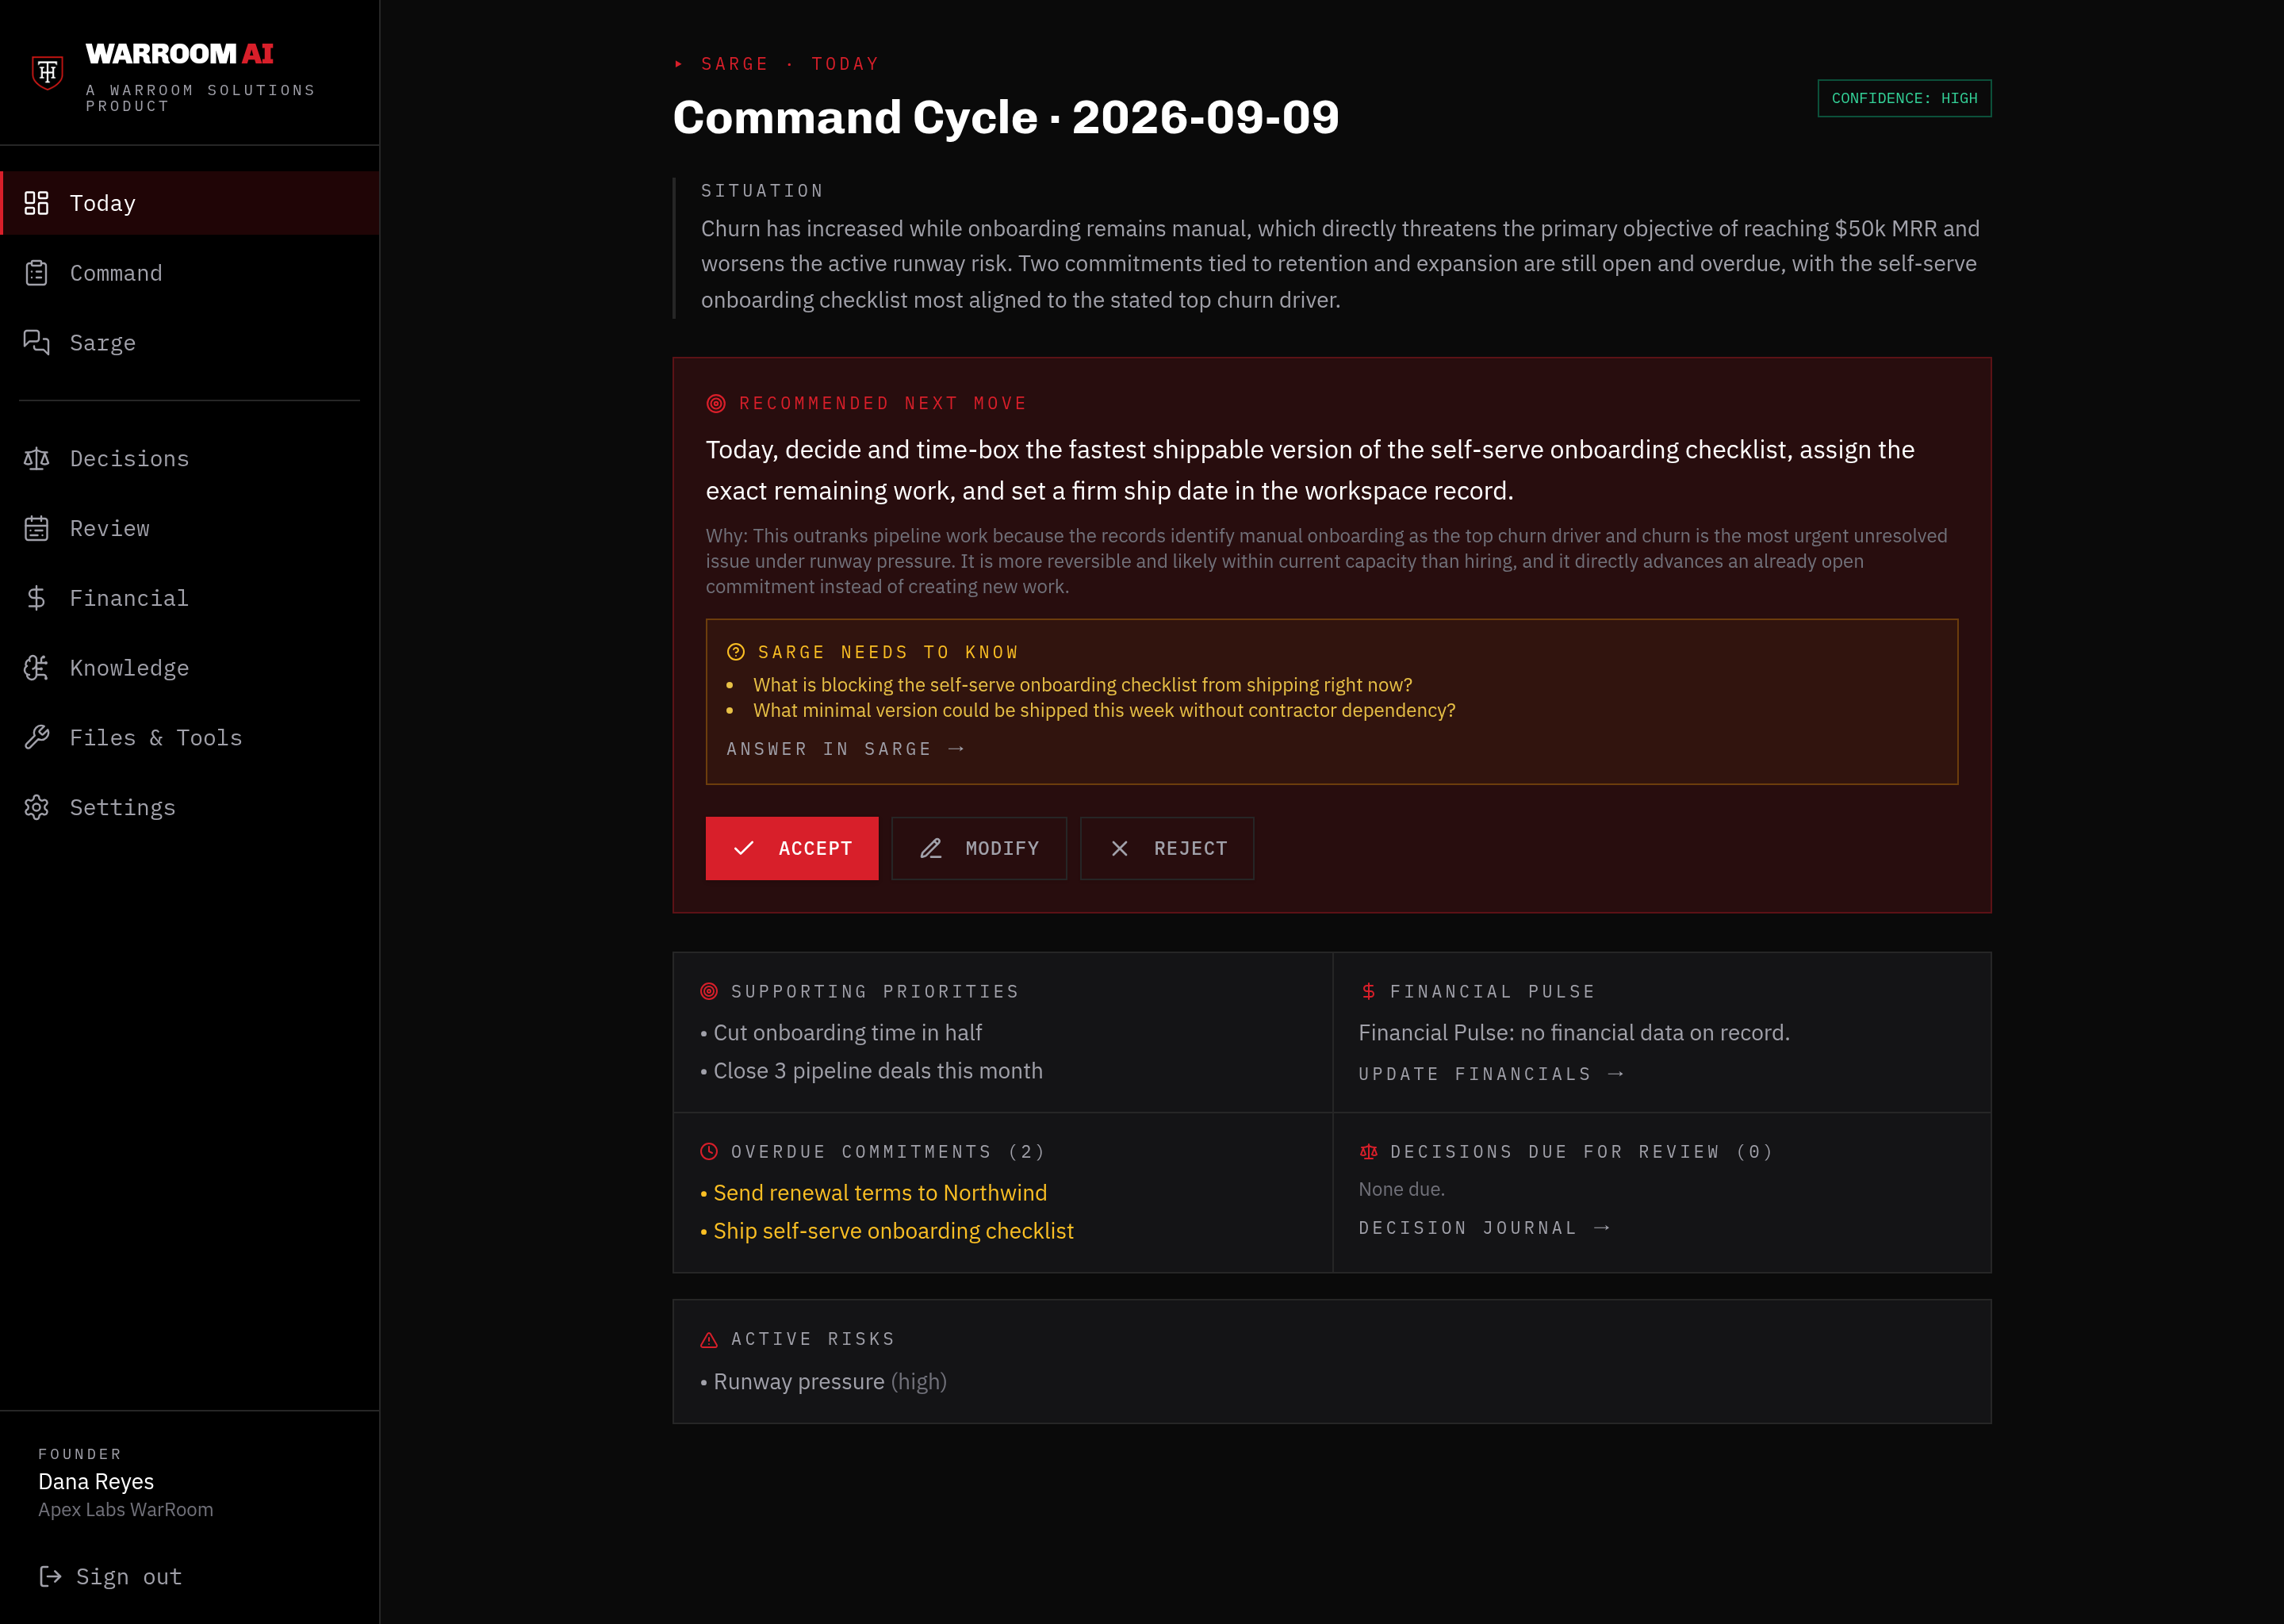
Task: Click the Settings gear icon
Action: (x=36, y=808)
